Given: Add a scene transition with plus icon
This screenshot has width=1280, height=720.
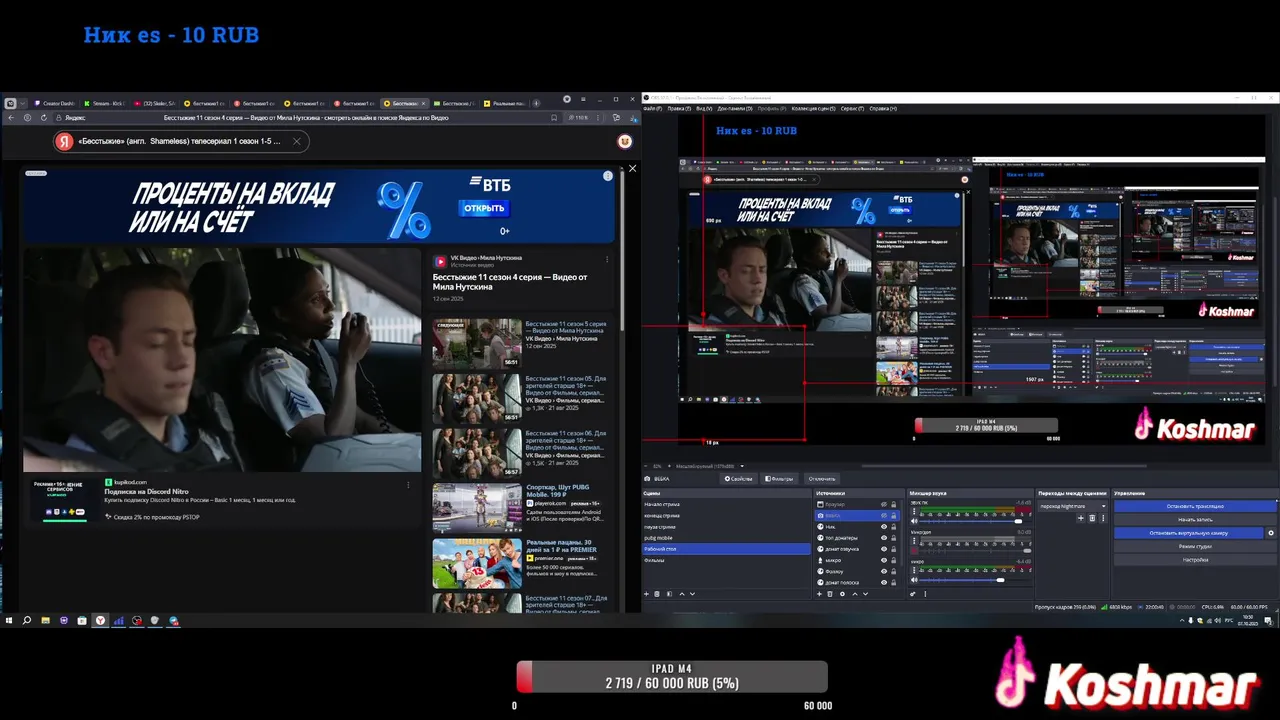Looking at the screenshot, I should pos(1080,518).
